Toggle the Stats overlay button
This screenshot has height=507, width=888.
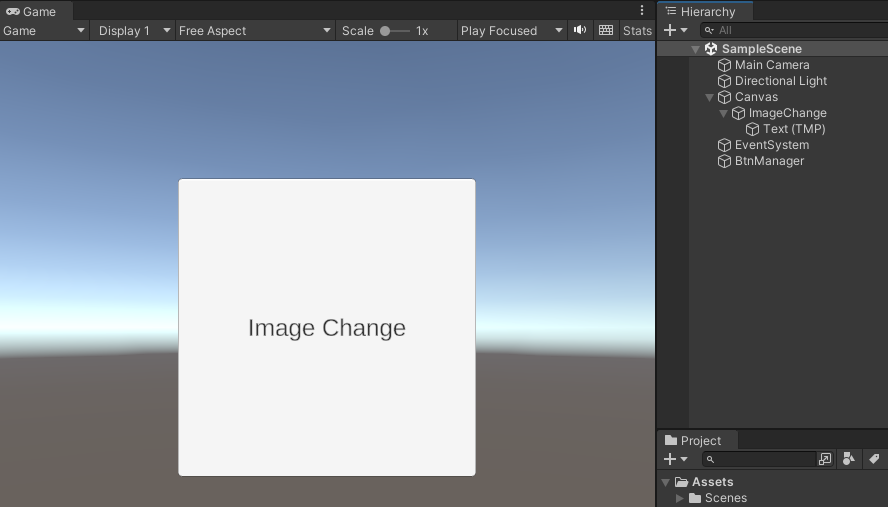(x=637, y=31)
